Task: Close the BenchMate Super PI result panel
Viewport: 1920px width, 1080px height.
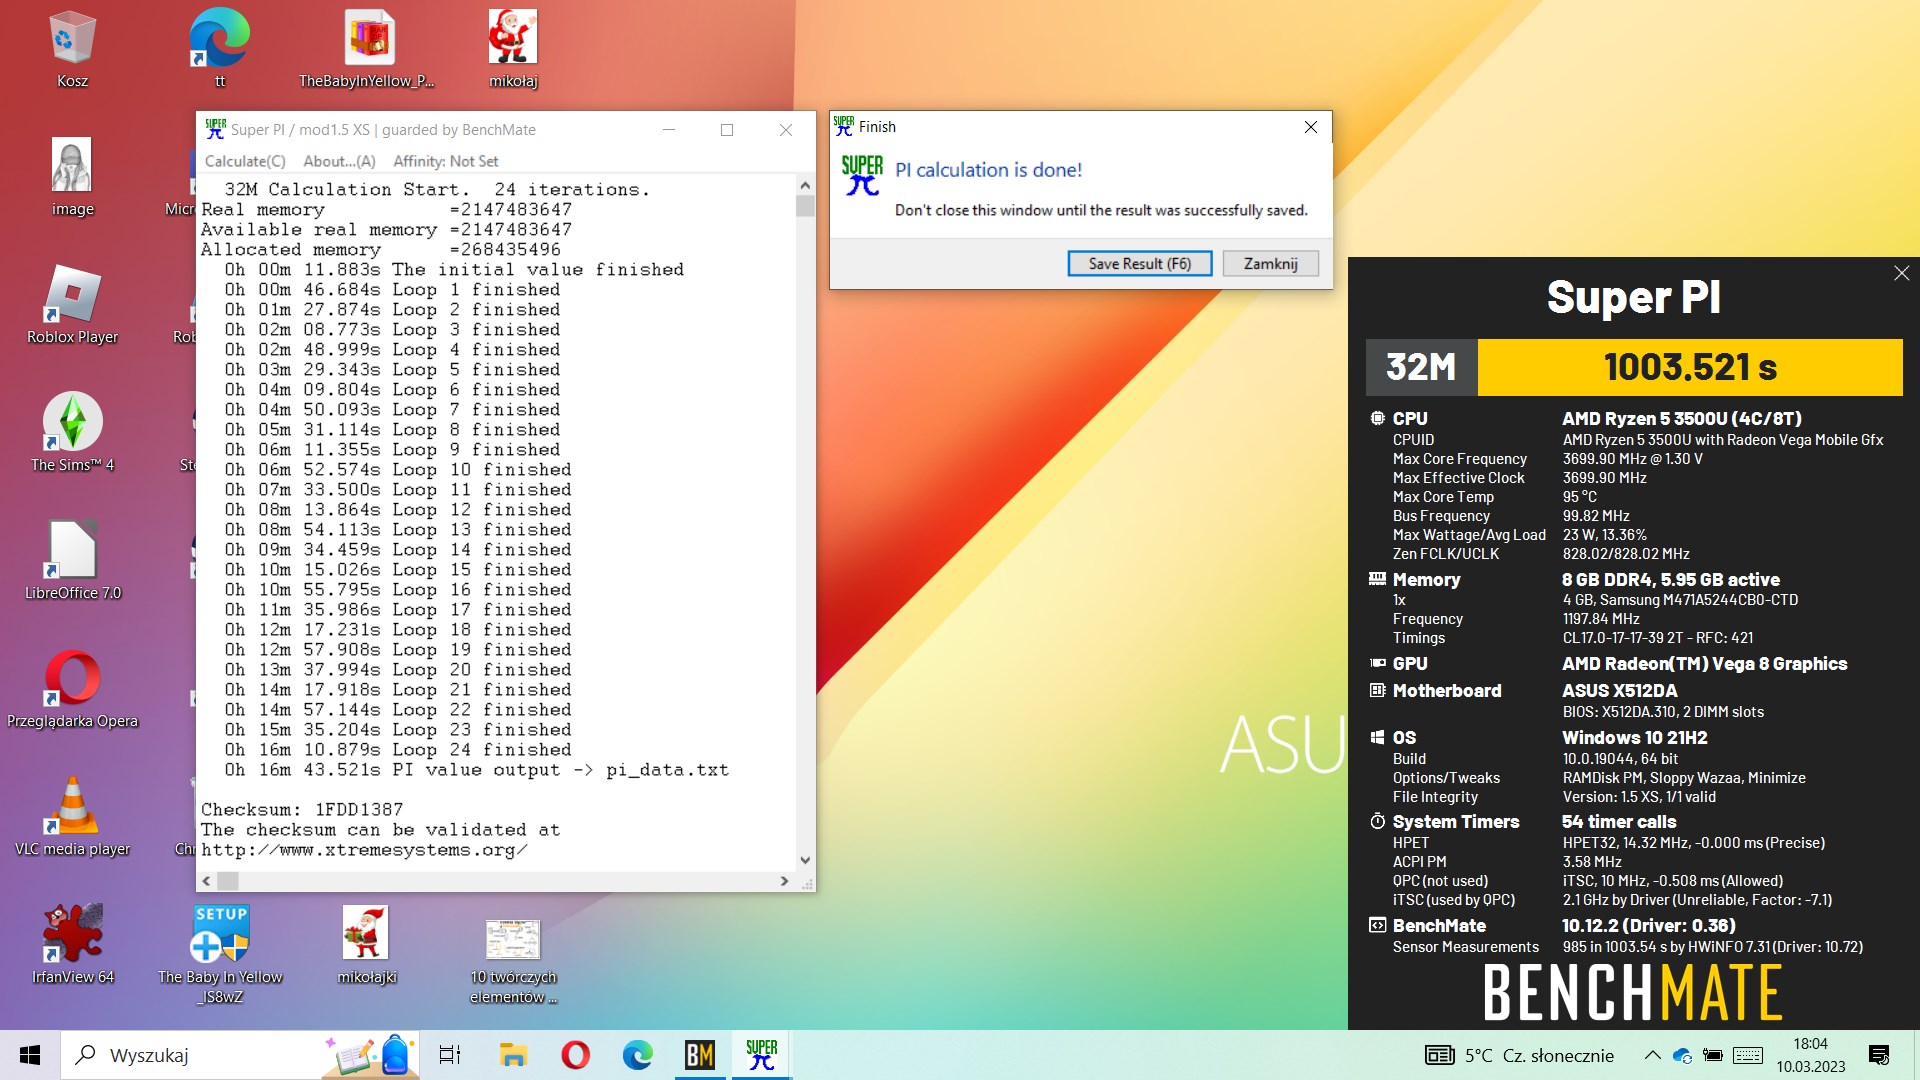Action: pos(1901,273)
